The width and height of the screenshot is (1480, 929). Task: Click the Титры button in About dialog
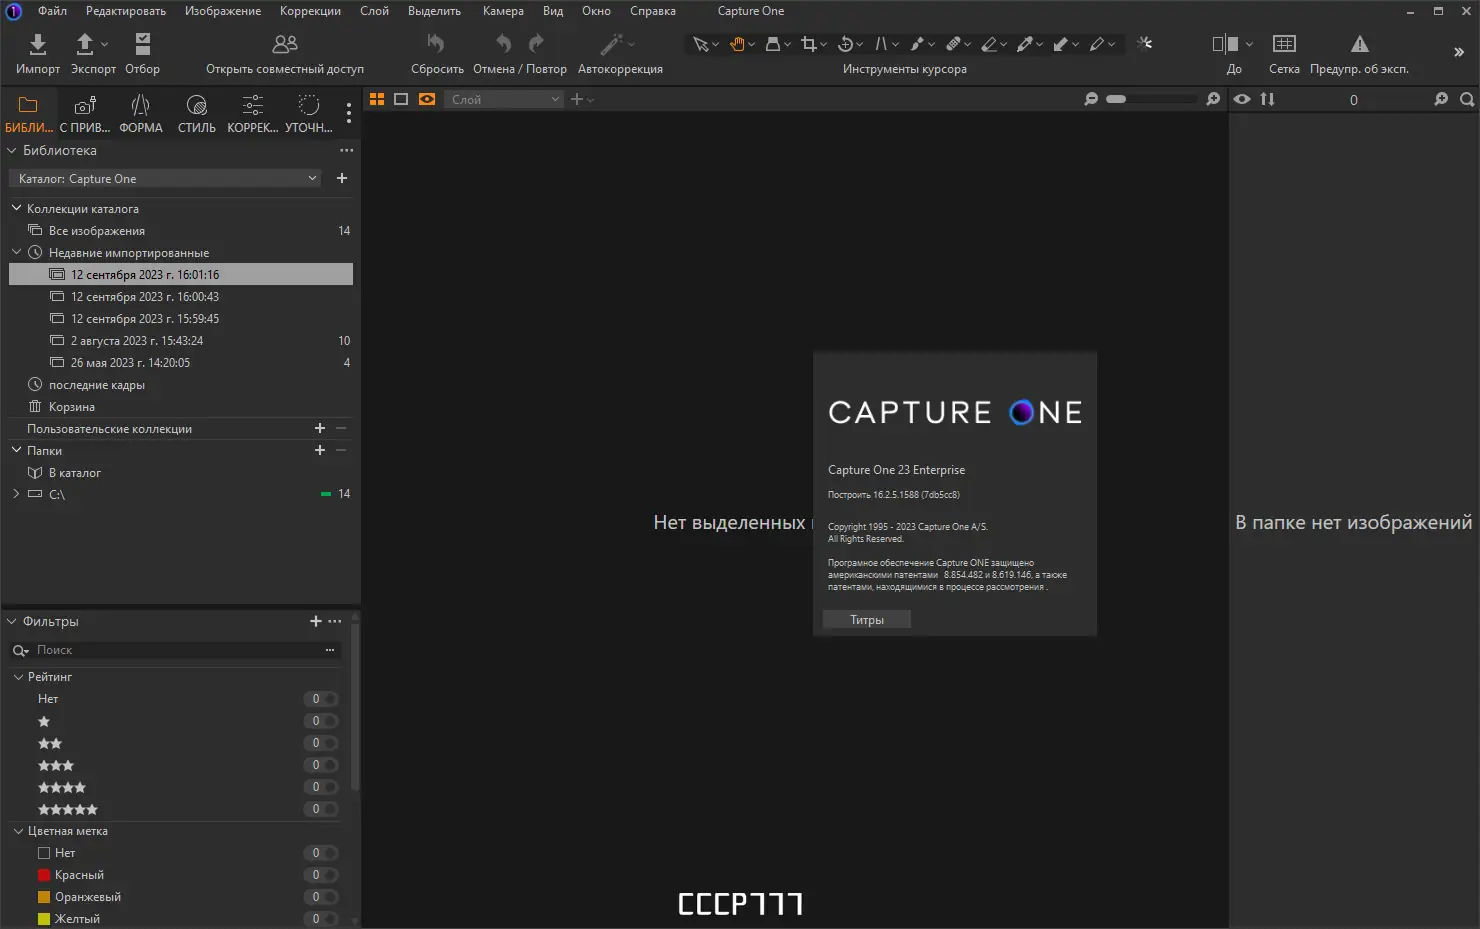coord(866,620)
